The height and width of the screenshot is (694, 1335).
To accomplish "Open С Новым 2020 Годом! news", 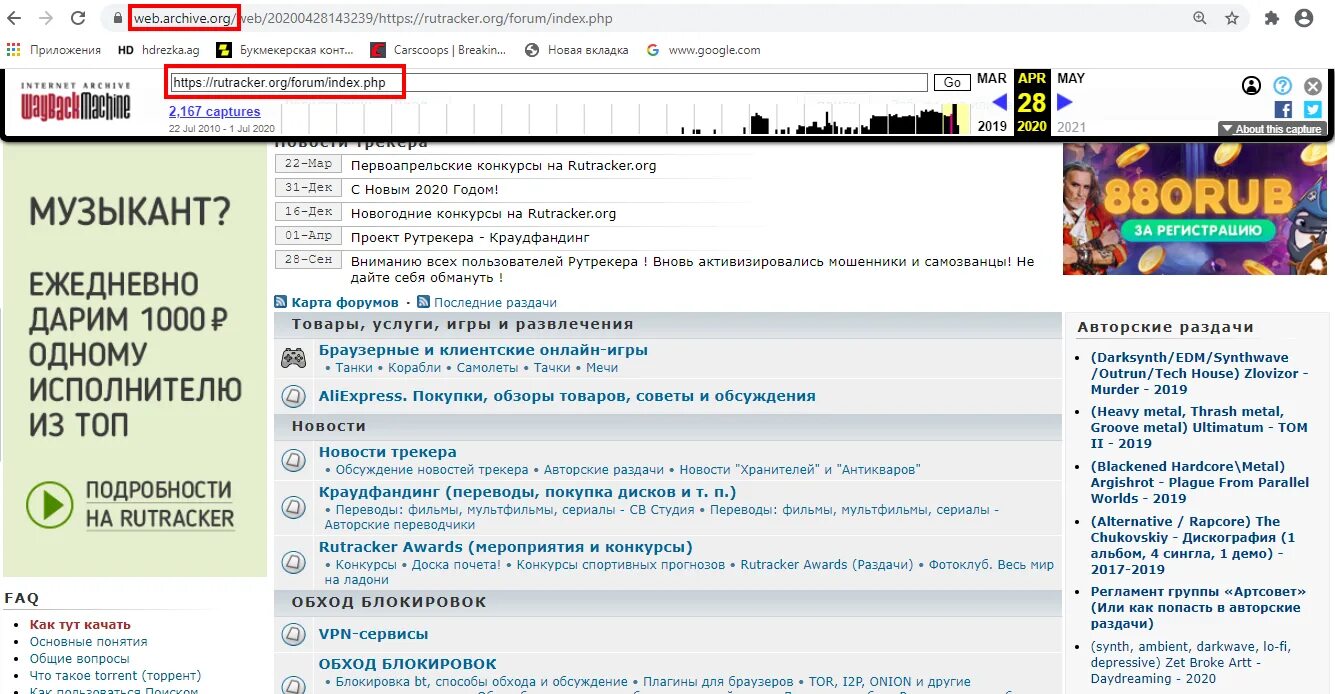I will click(x=424, y=190).
